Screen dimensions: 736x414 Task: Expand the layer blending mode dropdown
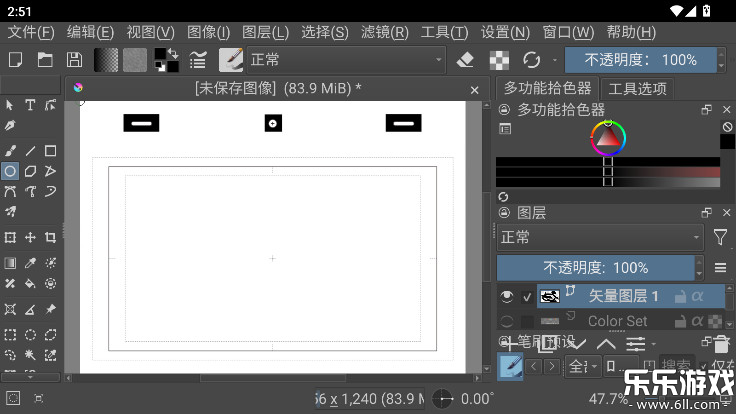pyautogui.click(x=600, y=237)
